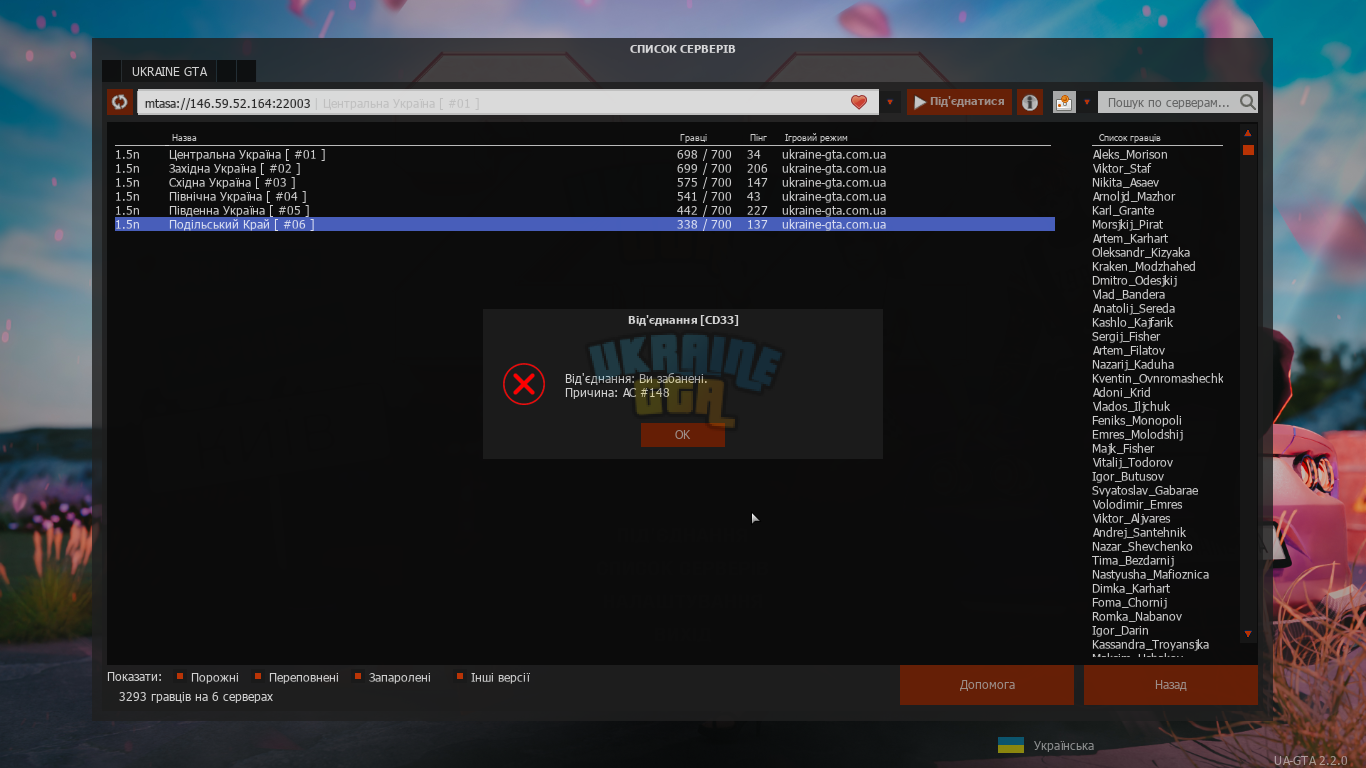Switch to the UKRAINE GTA tab
The width and height of the screenshot is (1366, 768).
coord(169,71)
